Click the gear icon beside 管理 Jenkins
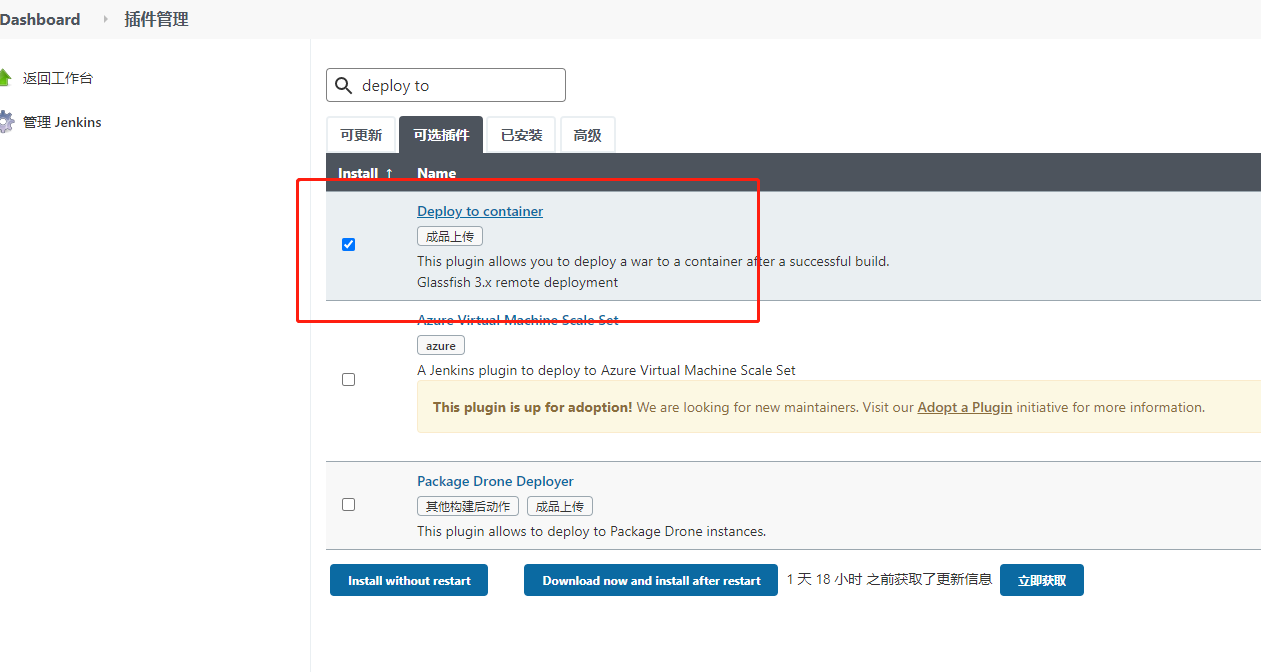 [6, 122]
